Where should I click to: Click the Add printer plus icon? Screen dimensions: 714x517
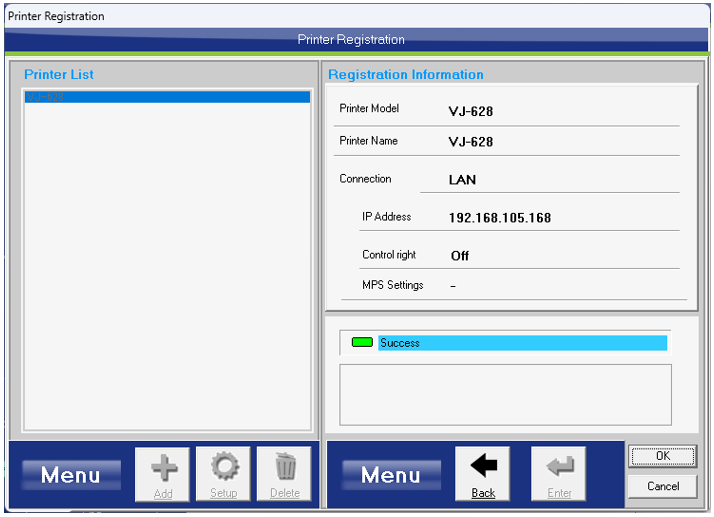(162, 474)
